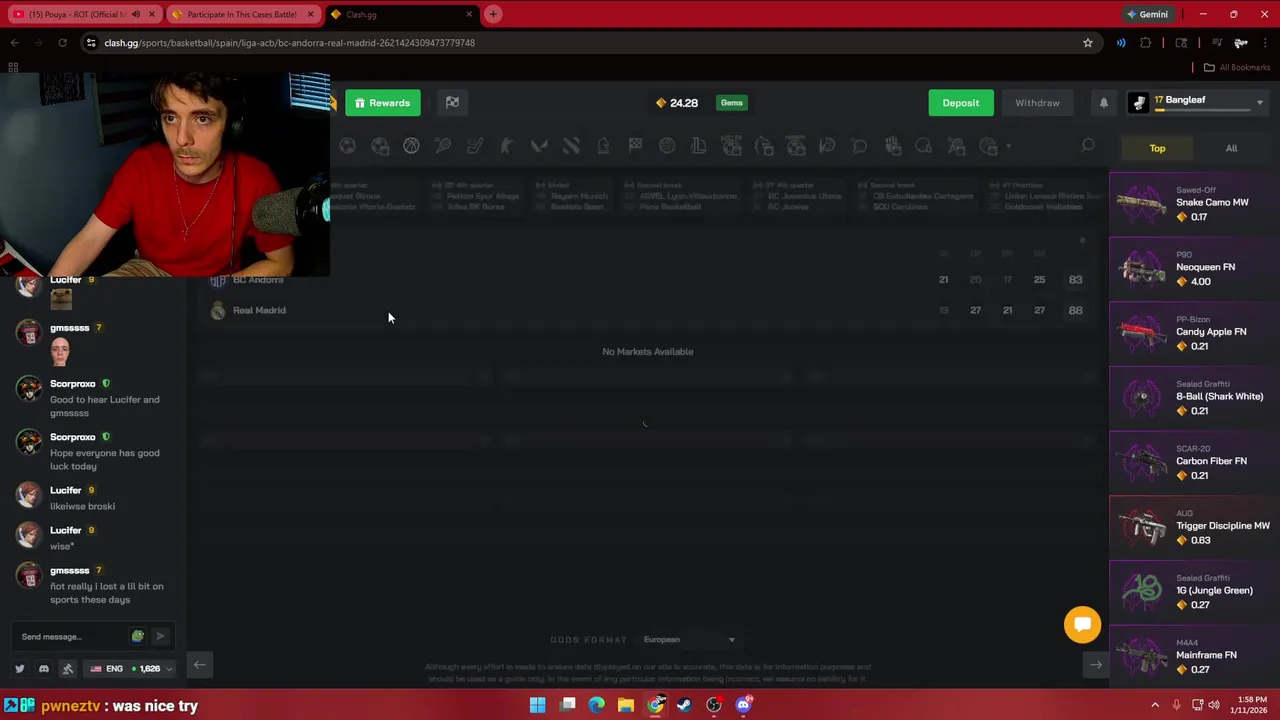Viewport: 1280px width, 720px height.
Task: Click the Gems badge
Action: coord(731,103)
